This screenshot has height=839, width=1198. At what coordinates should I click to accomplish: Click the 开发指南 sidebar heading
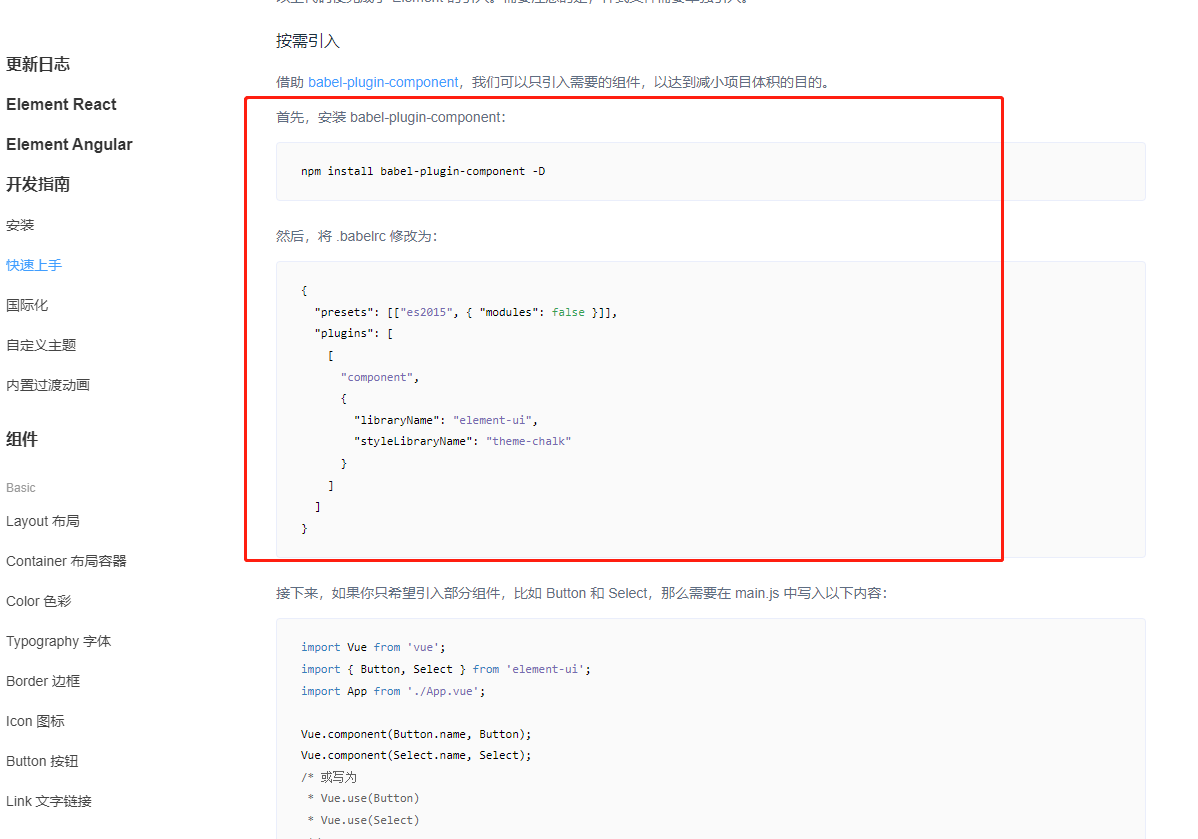[37, 184]
